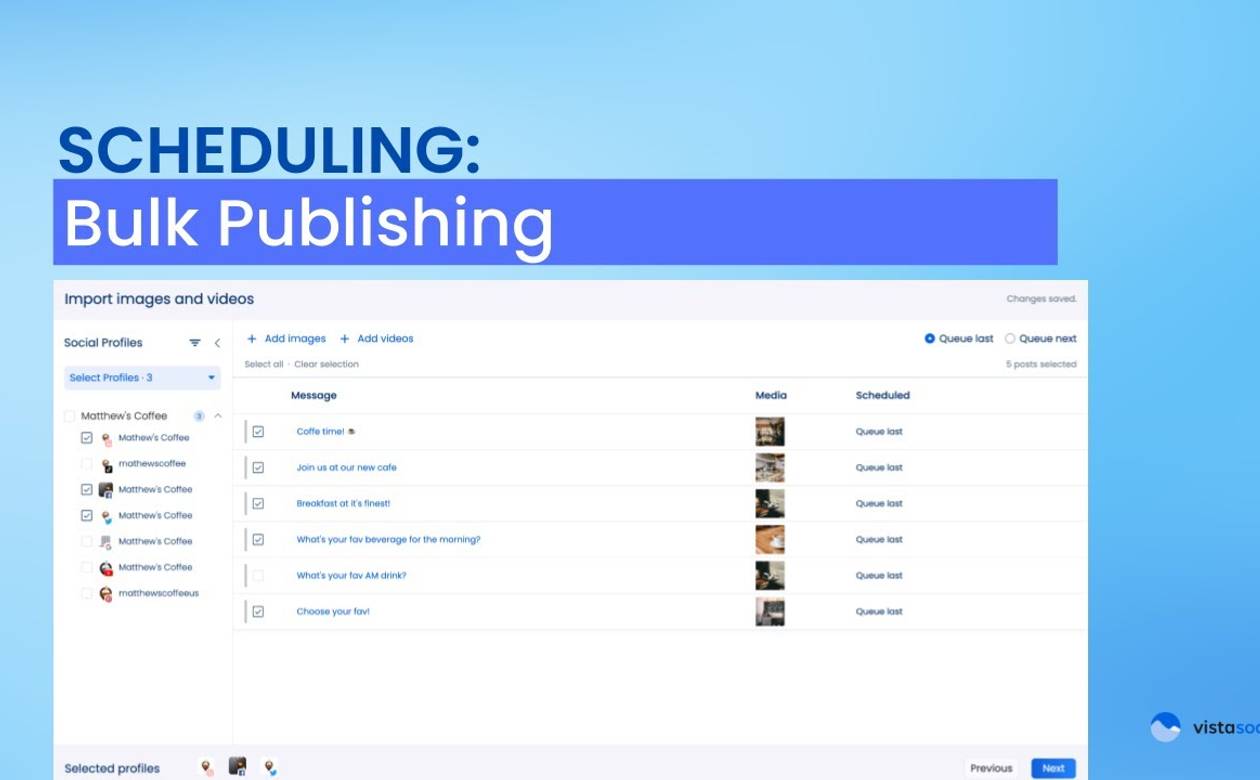Click Facebook avatar in Selected profiles bar

point(237,766)
